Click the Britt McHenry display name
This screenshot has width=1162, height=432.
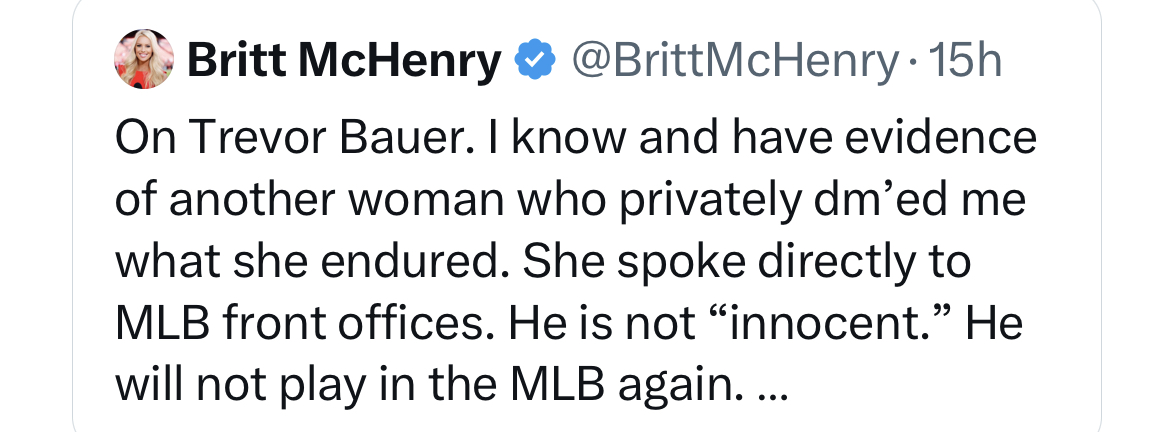point(344,63)
